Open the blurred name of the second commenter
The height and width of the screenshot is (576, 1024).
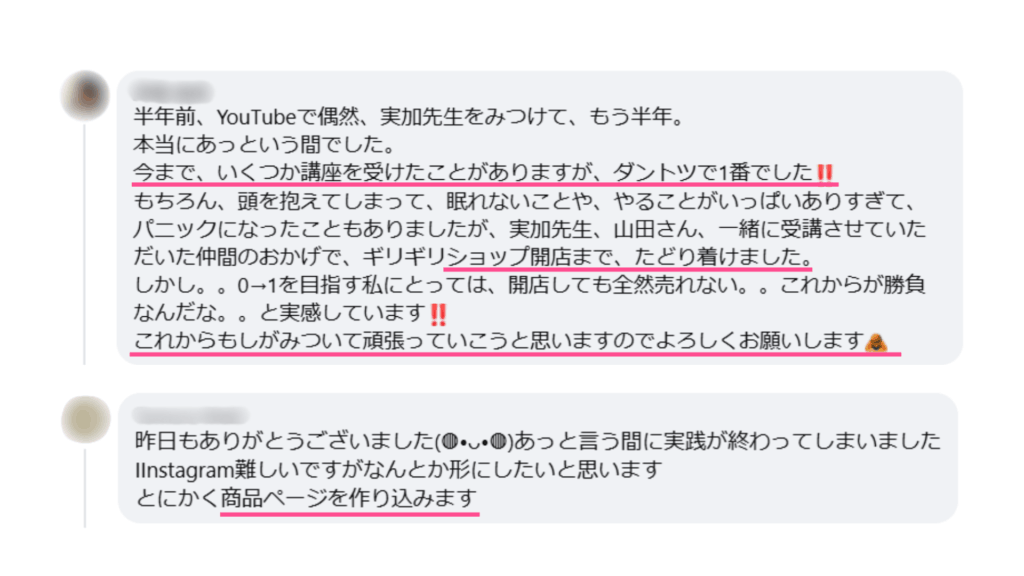tap(190, 415)
